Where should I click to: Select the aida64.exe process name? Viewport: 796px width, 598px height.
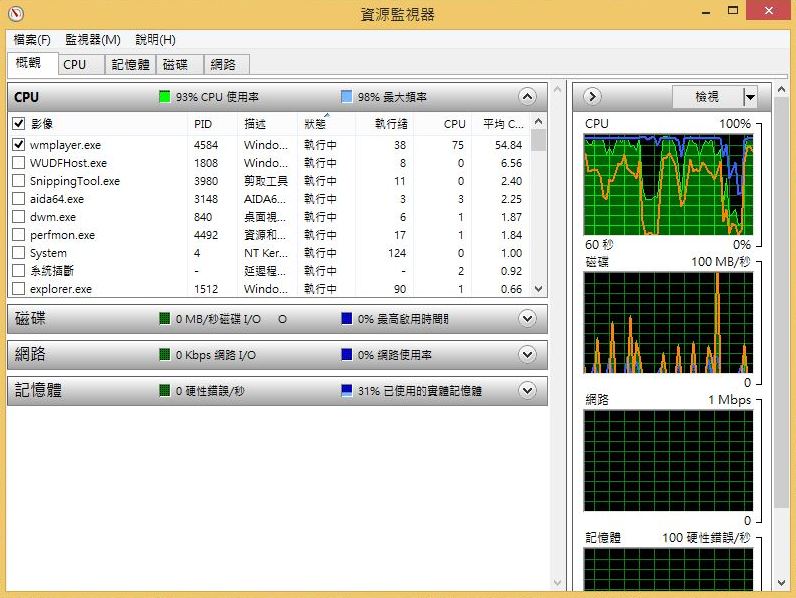pos(57,198)
